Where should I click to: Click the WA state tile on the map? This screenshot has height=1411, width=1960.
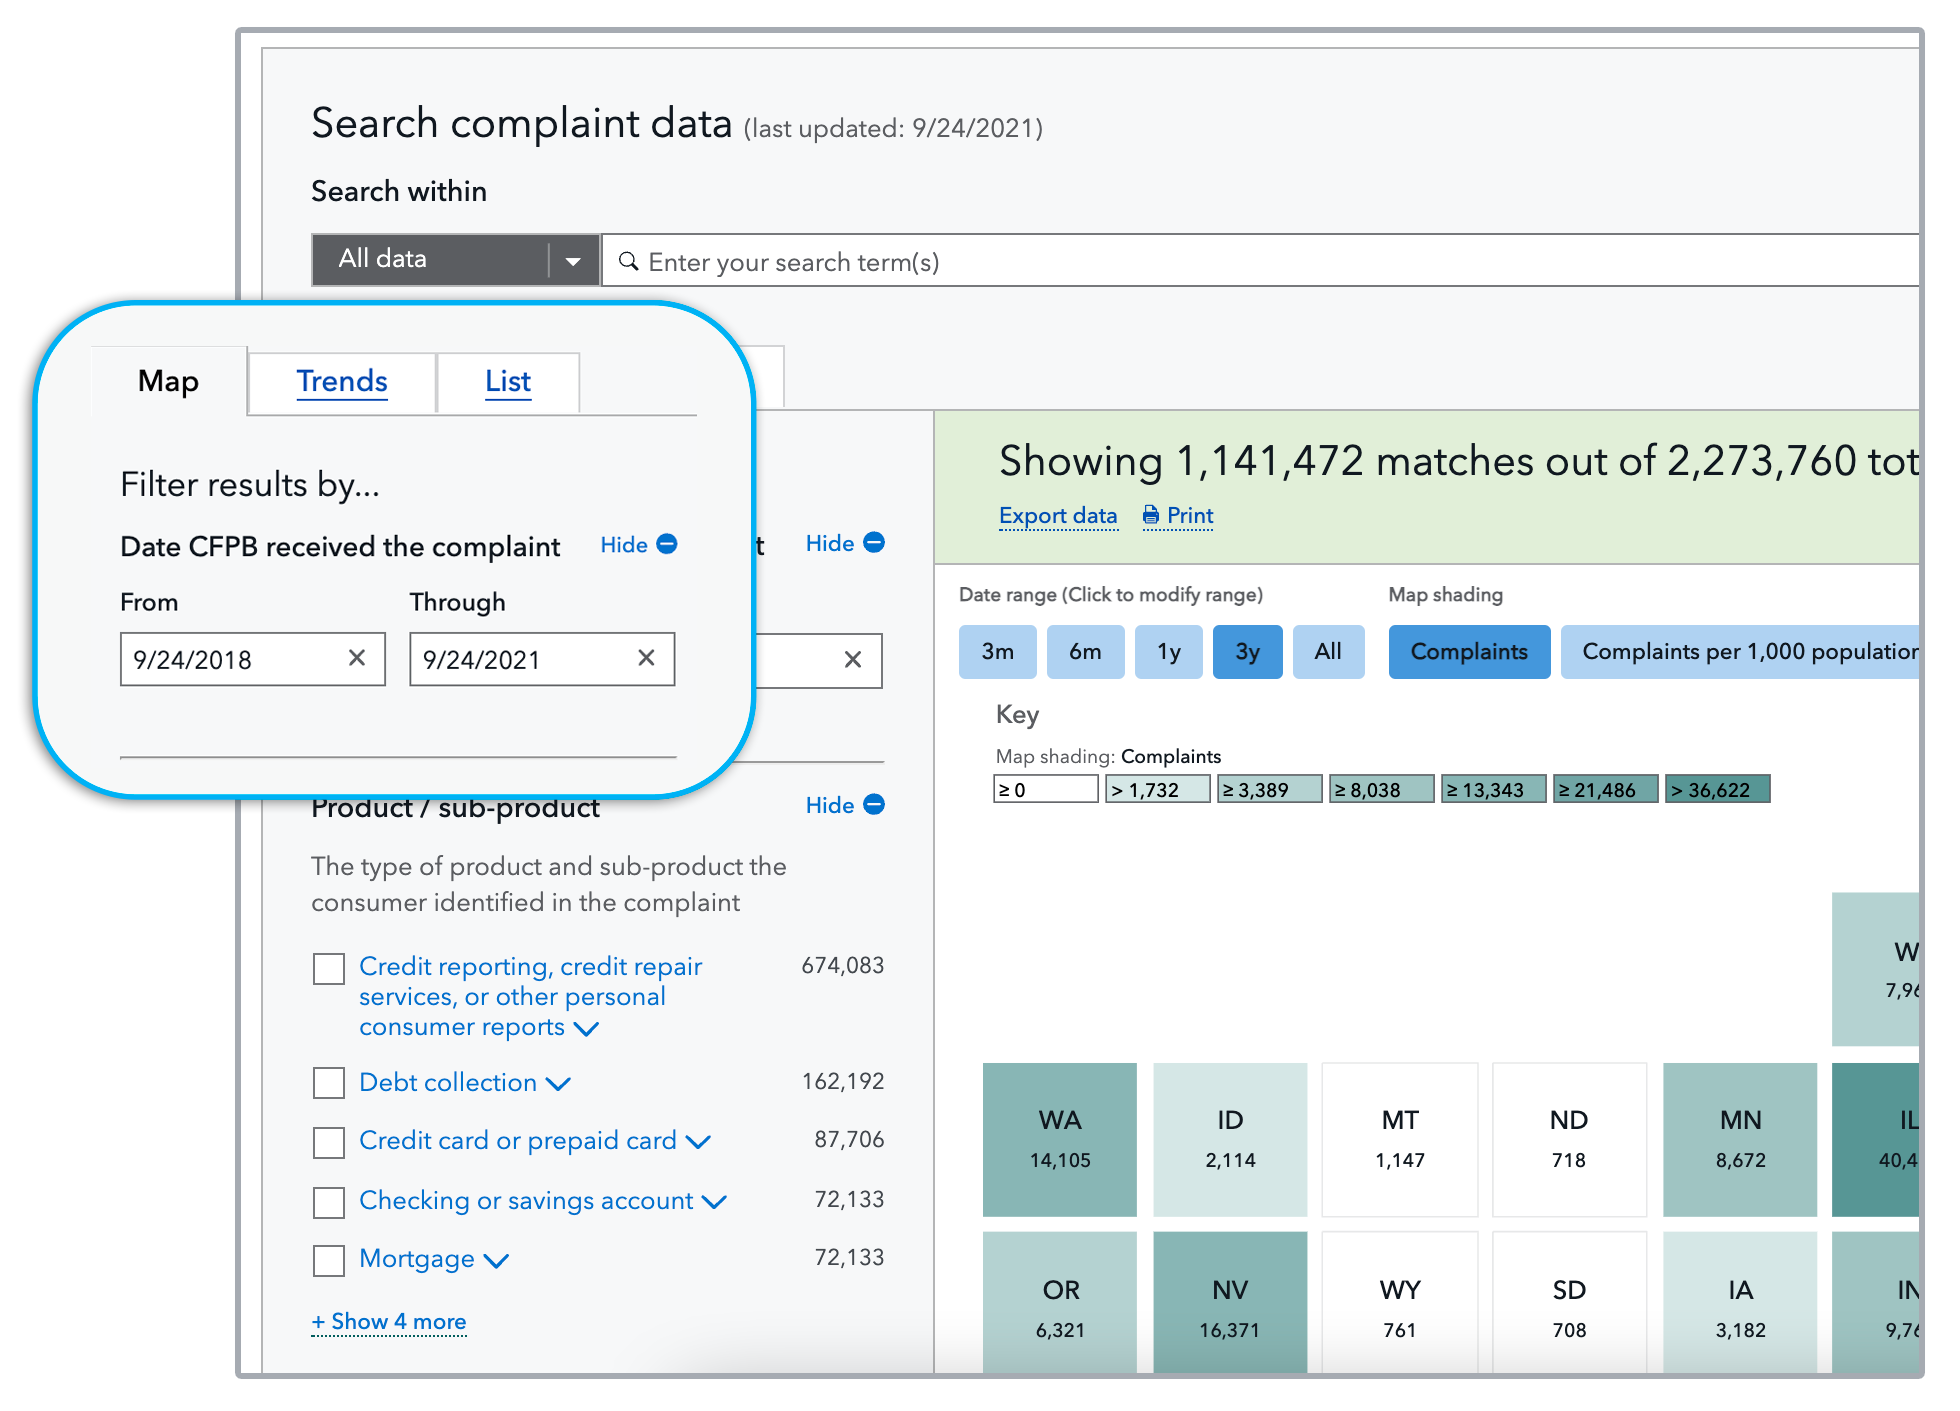(x=1059, y=1139)
